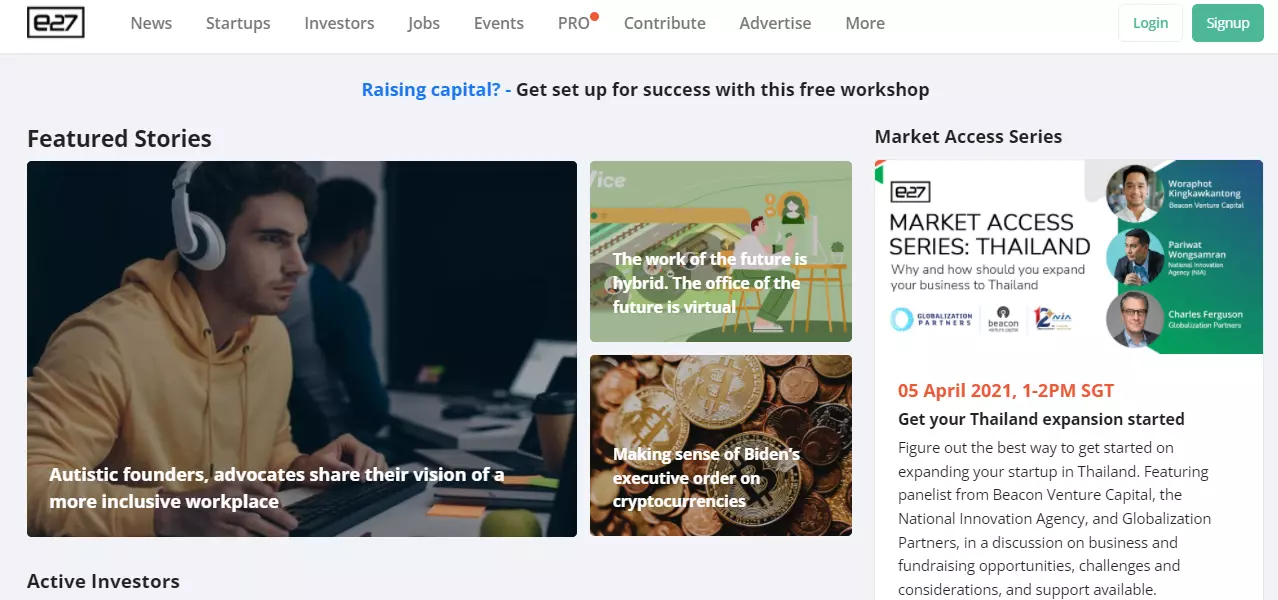Click Woraphot Kingkawkantong's speaker photo
This screenshot has height=600, width=1278.
point(1136,193)
